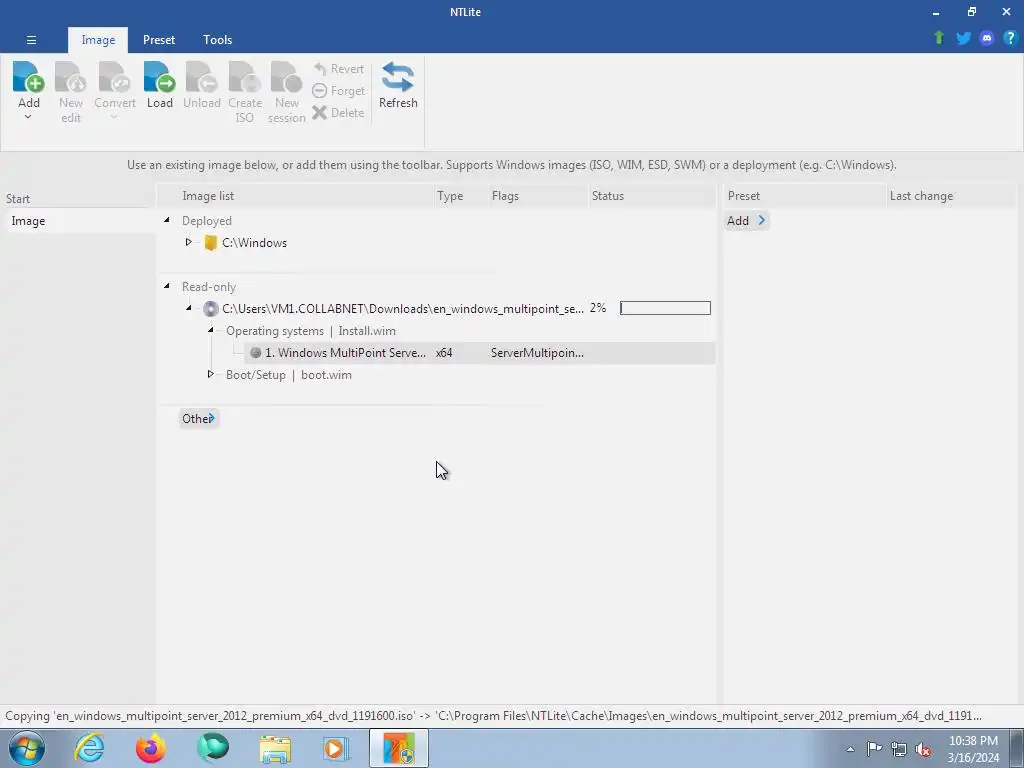Open the Twitter link icon

pos(963,38)
